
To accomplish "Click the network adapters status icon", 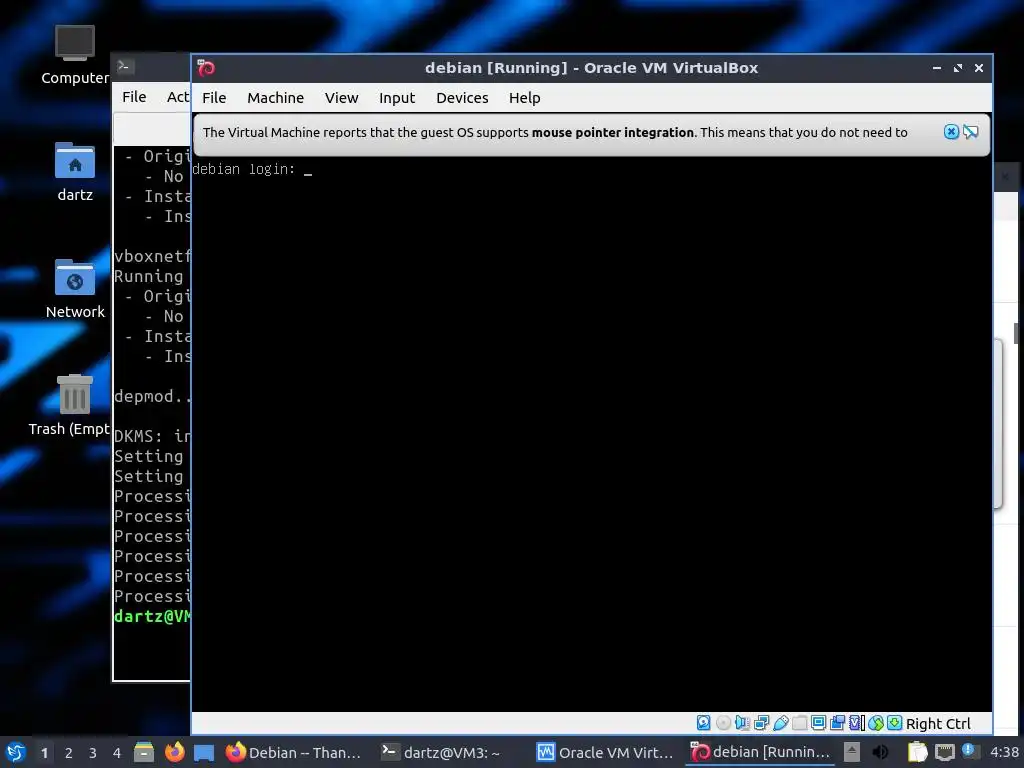I will (x=761, y=723).
